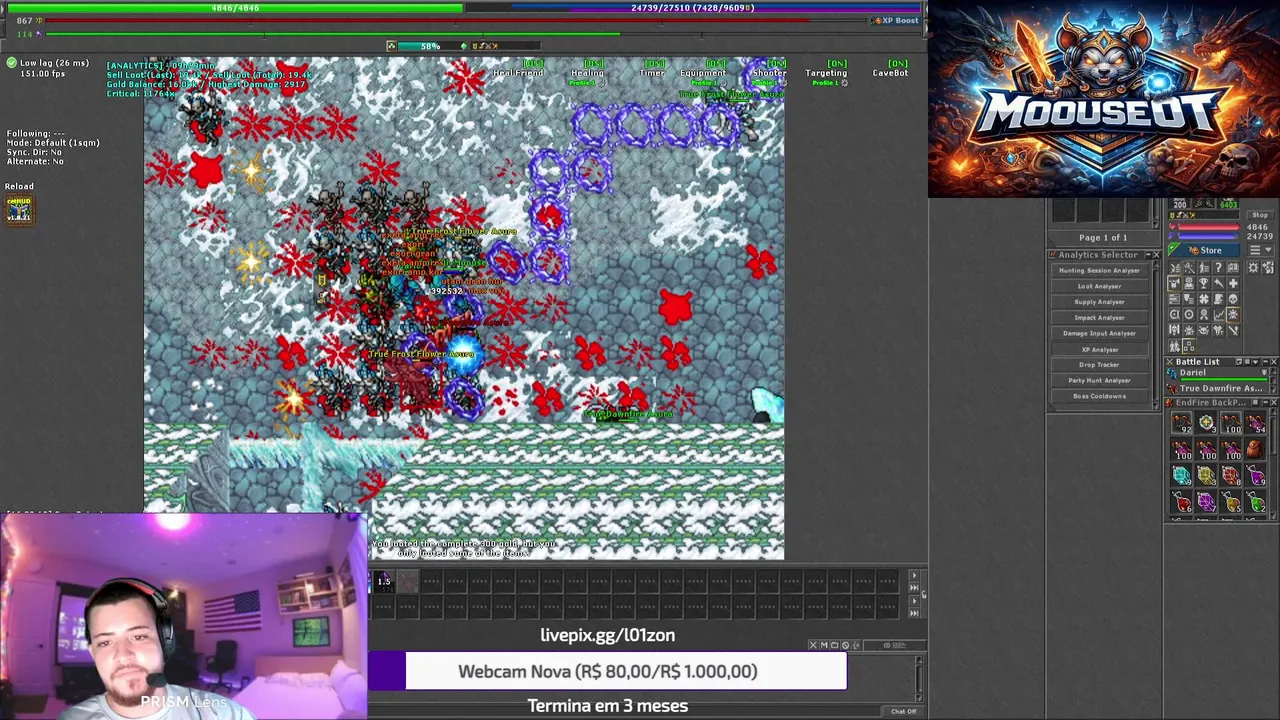Open Supply Analyser
The width and height of the screenshot is (1280, 720).
point(1099,302)
